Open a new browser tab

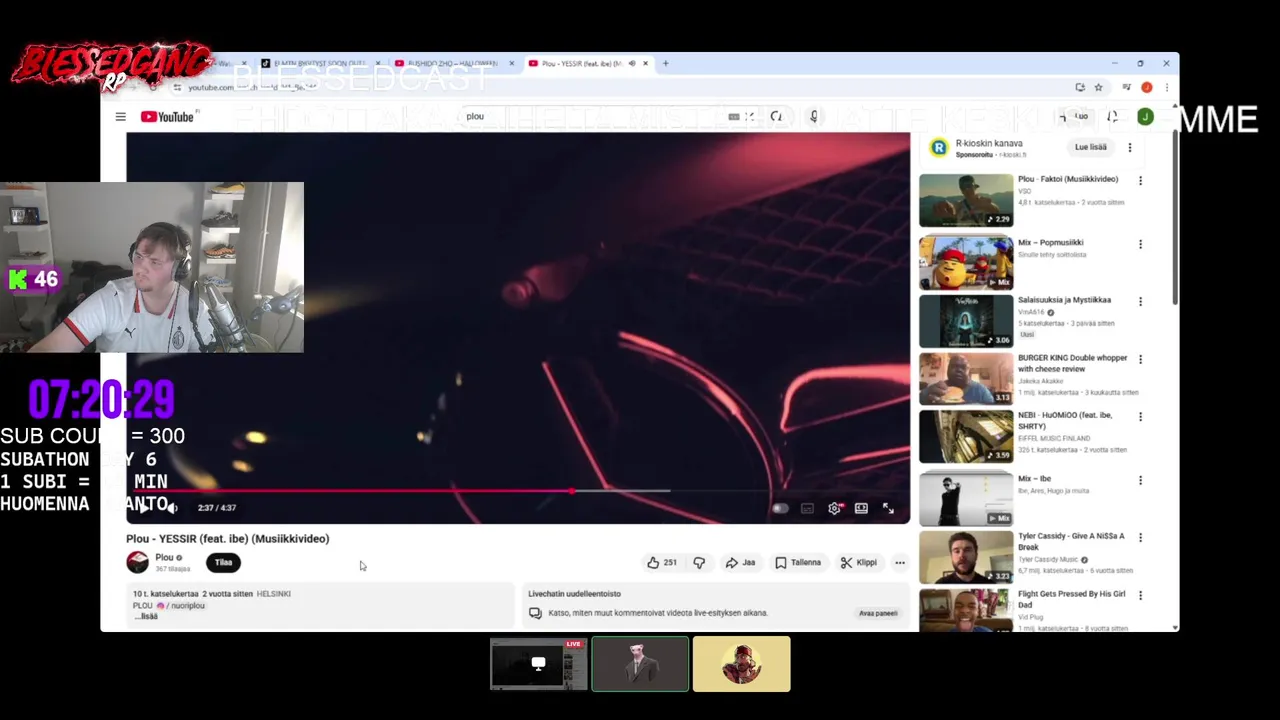[x=666, y=63]
